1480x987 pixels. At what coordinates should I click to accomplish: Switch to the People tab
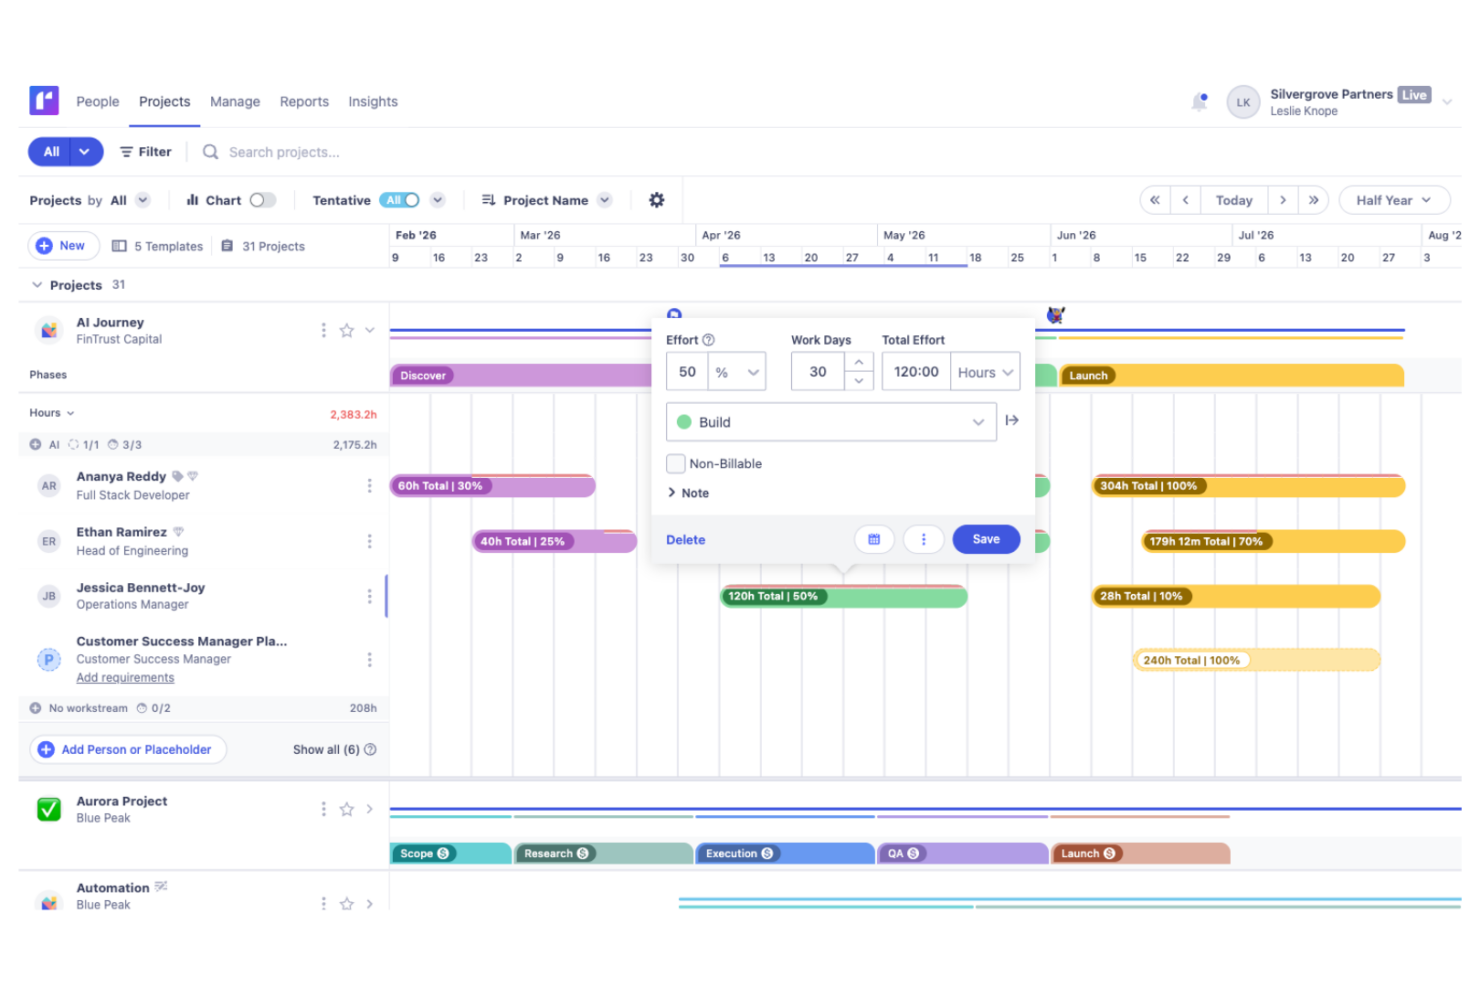[x=97, y=102]
